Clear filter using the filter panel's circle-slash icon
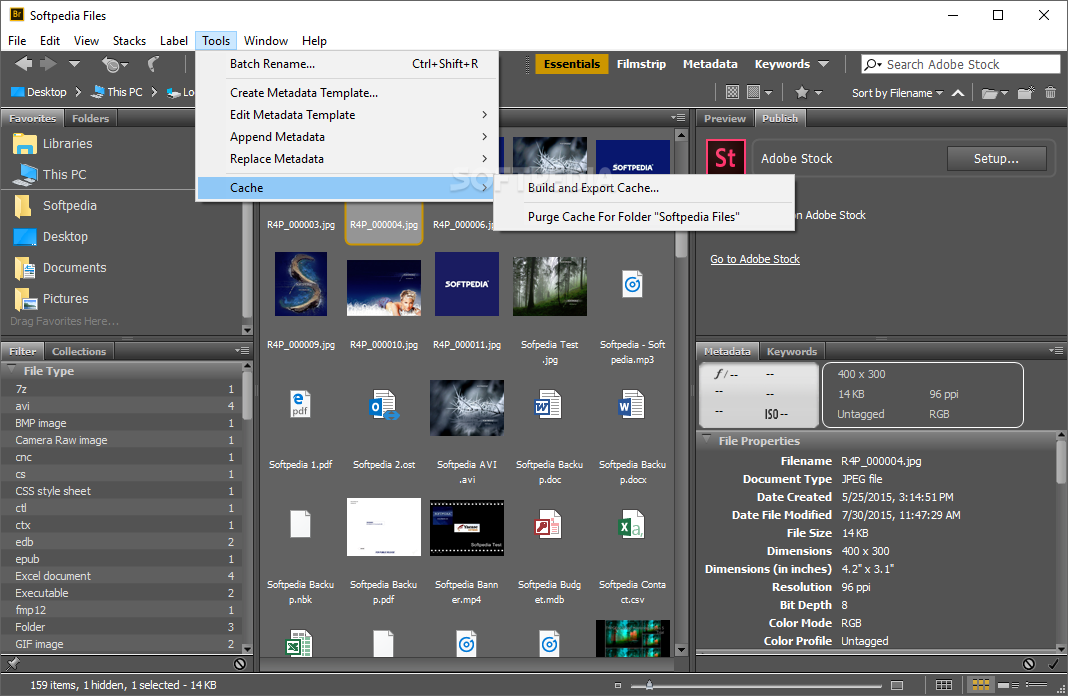Image resolution: width=1068 pixels, height=696 pixels. coord(240,663)
